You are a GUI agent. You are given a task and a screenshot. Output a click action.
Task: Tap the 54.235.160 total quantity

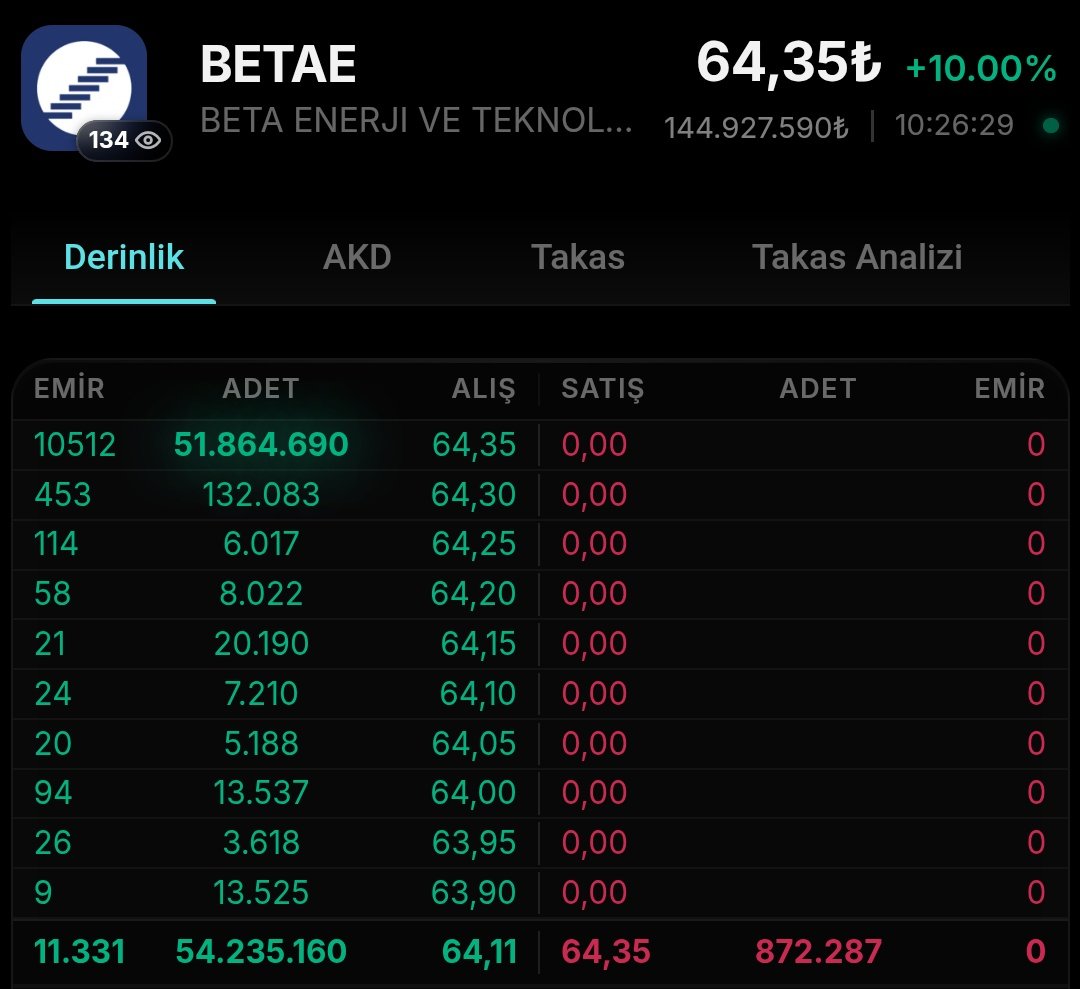pyautogui.click(x=261, y=952)
